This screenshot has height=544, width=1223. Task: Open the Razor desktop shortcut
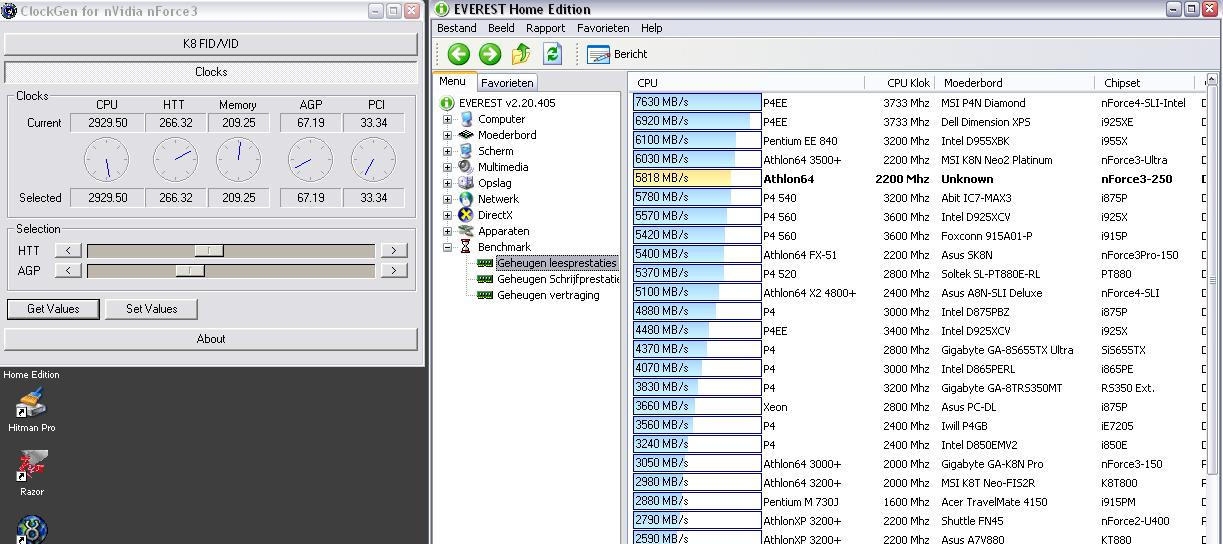click(32, 467)
